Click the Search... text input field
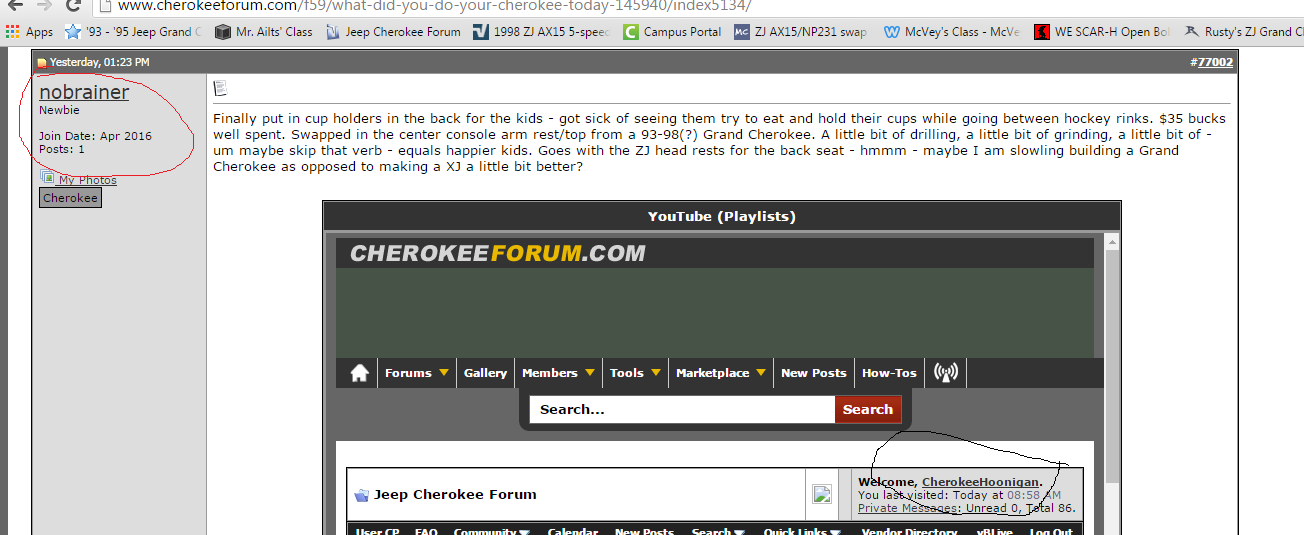Viewport: 1304px width, 535px height. coord(682,409)
